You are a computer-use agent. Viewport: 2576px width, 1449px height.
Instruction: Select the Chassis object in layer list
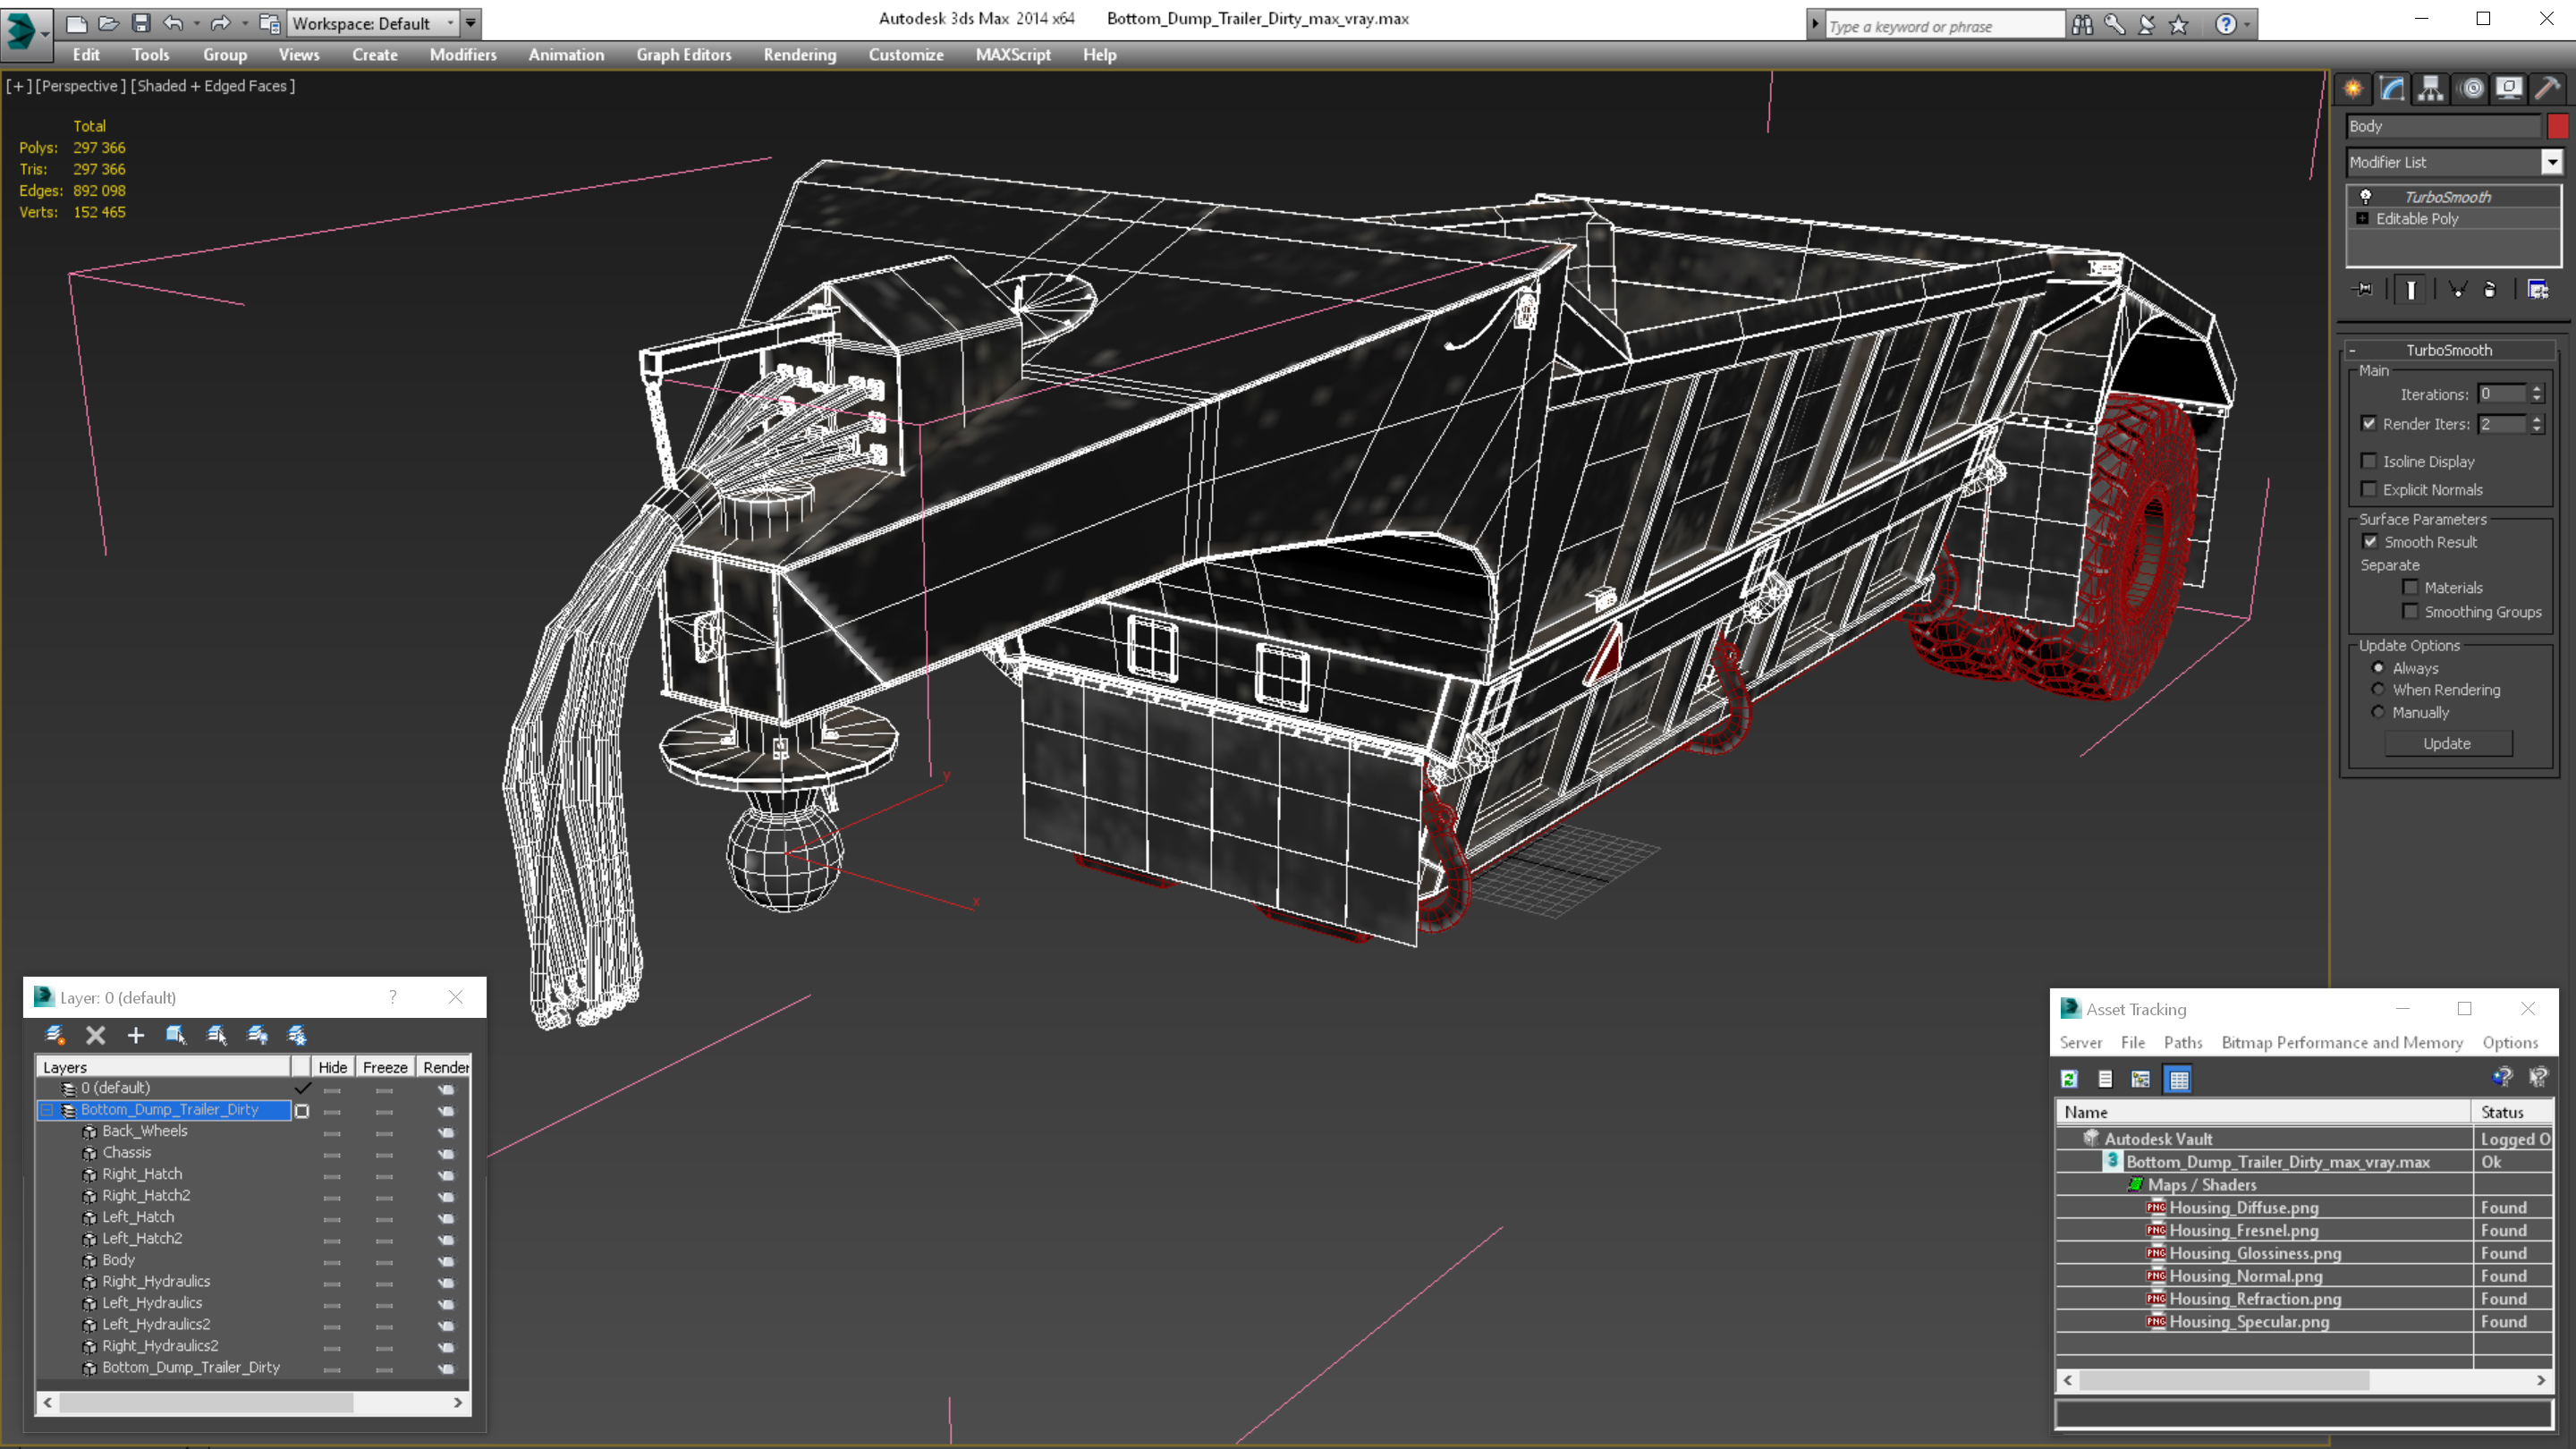coord(127,1152)
